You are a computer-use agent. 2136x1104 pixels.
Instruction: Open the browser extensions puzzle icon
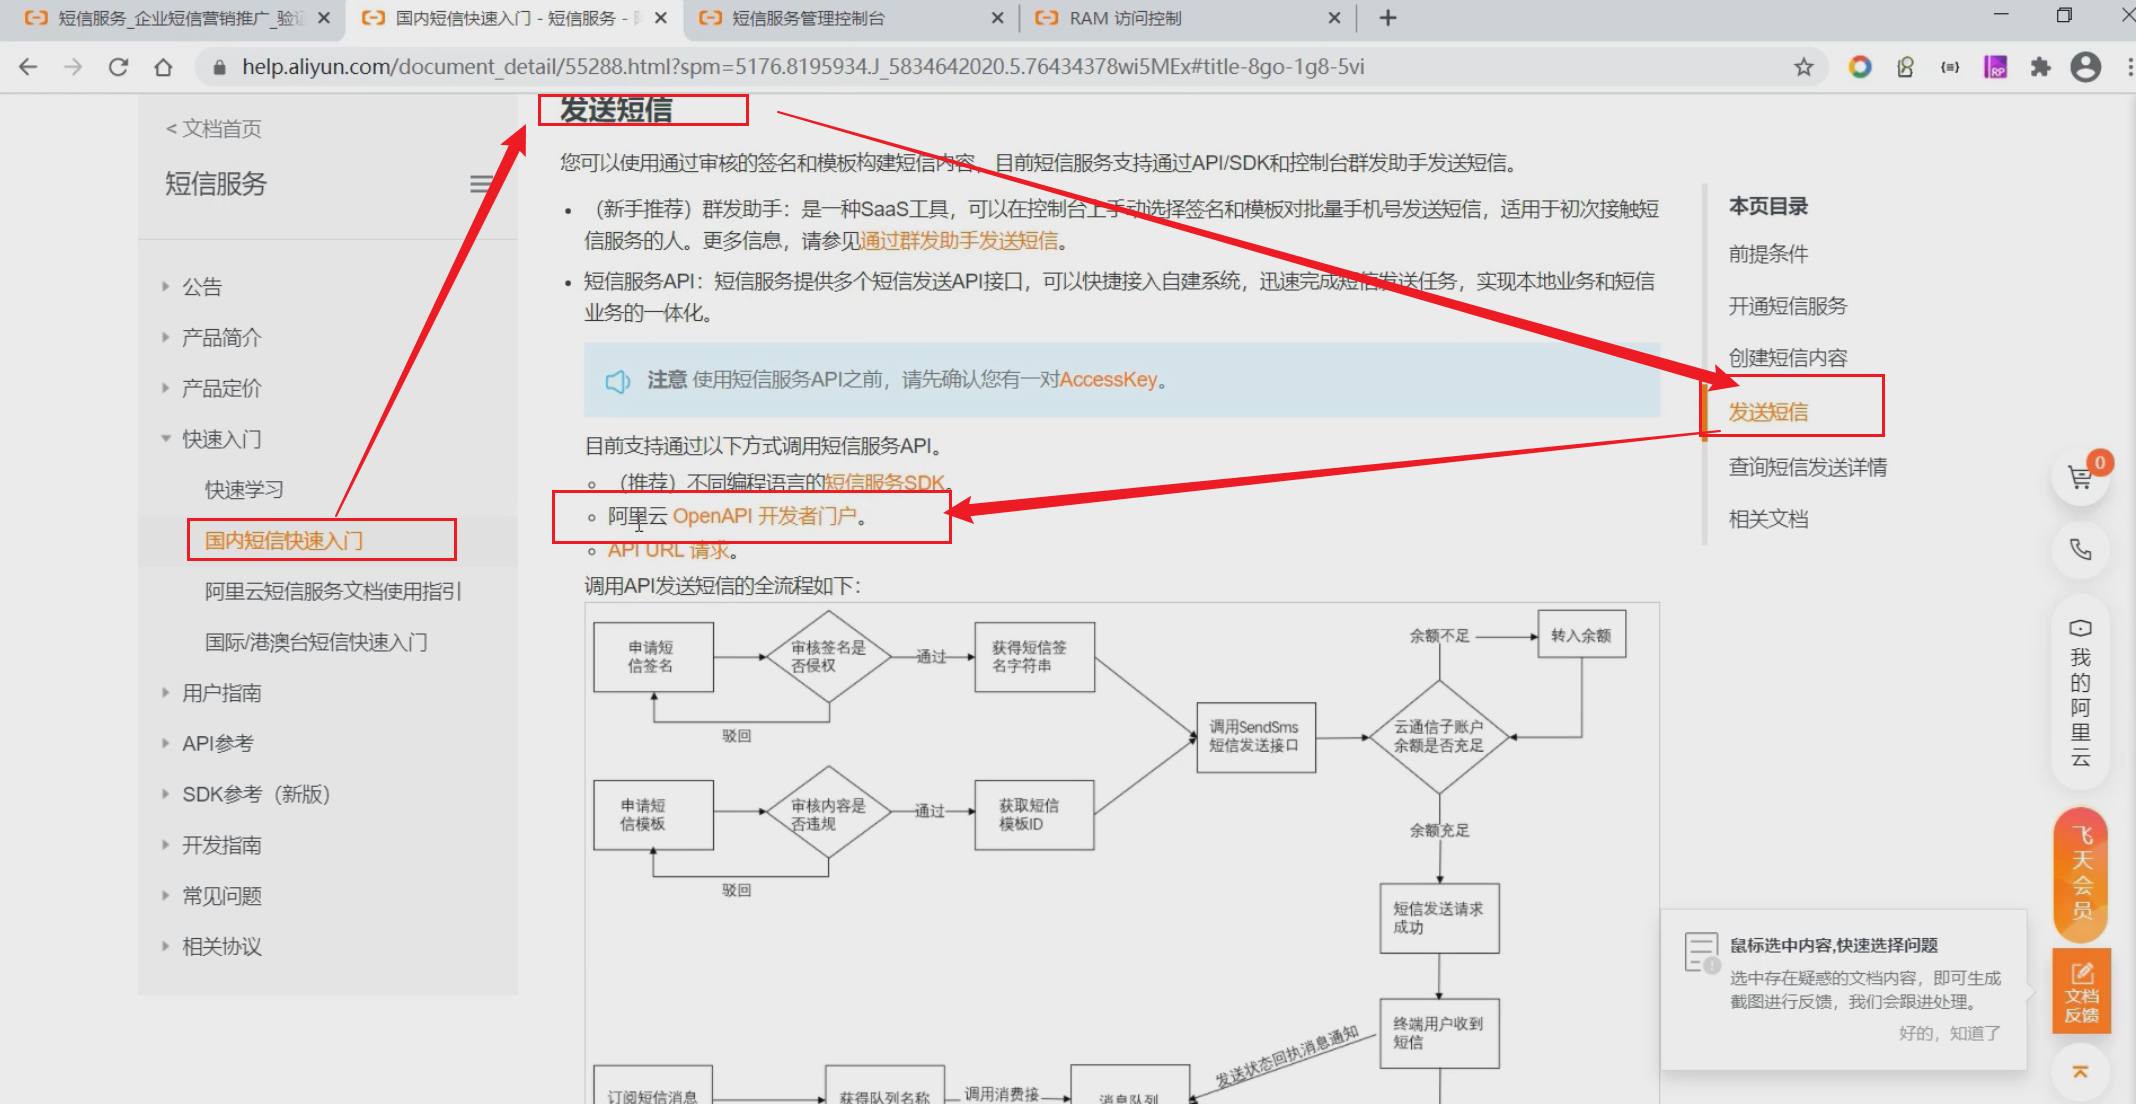[x=2040, y=67]
